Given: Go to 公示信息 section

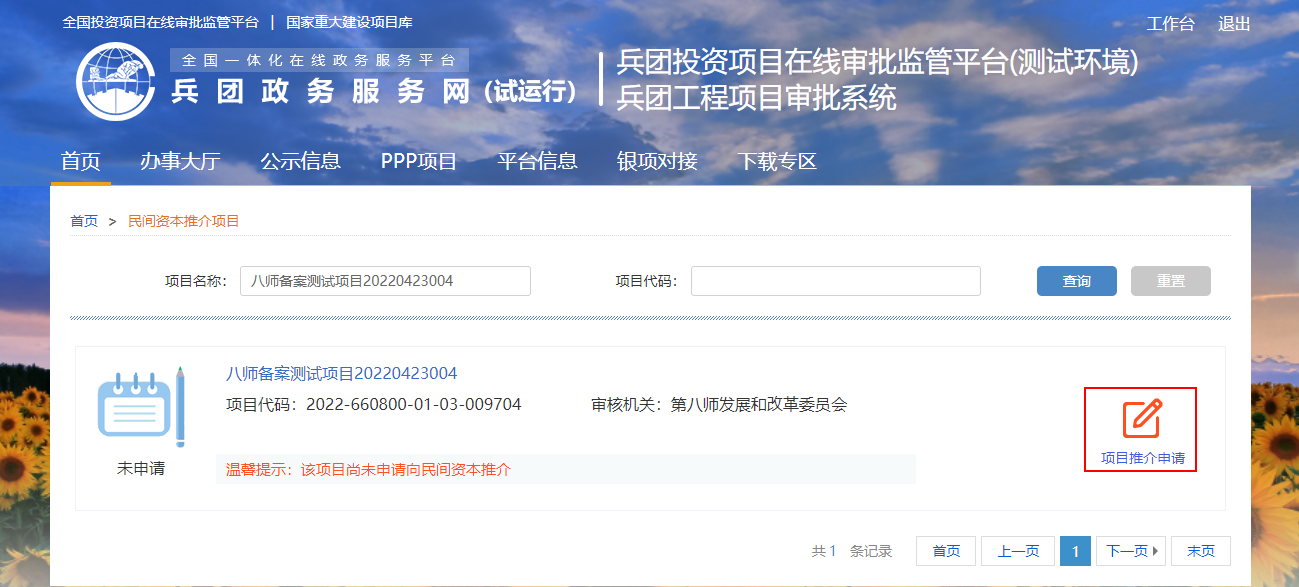Looking at the screenshot, I should pyautogui.click(x=300, y=161).
